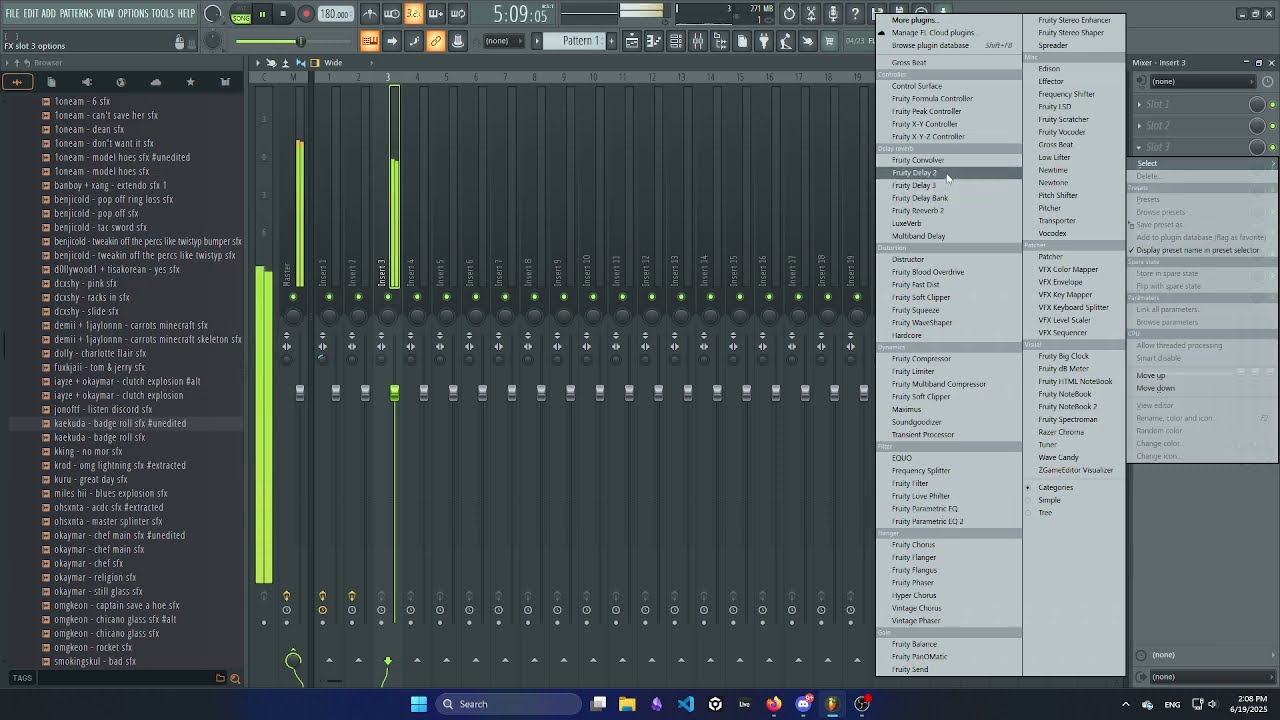Screen dimensions: 1280x720
Task: Toggle Display preset name in preset selector
Action: tap(1203, 251)
